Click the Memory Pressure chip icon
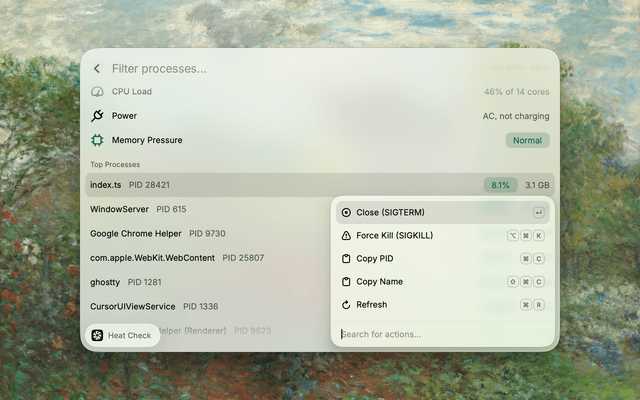The width and height of the screenshot is (640, 400). click(x=97, y=140)
